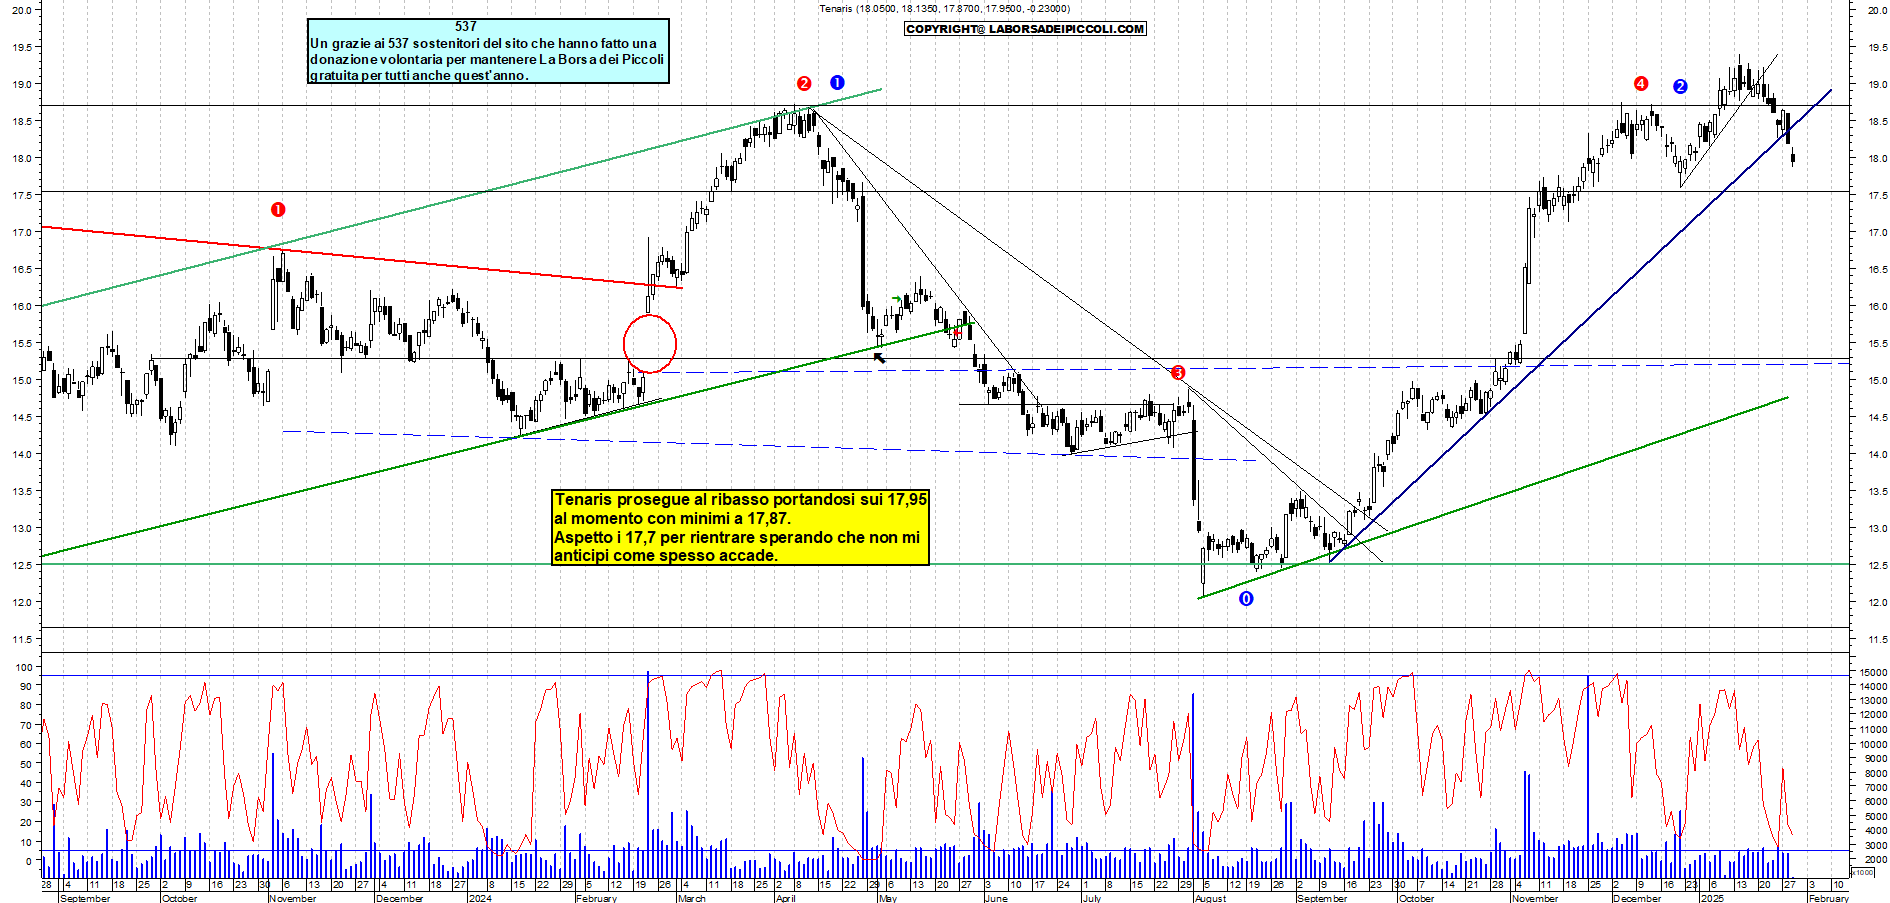1890x903 pixels.
Task: Select the May label on the time axis
Action: tap(888, 898)
